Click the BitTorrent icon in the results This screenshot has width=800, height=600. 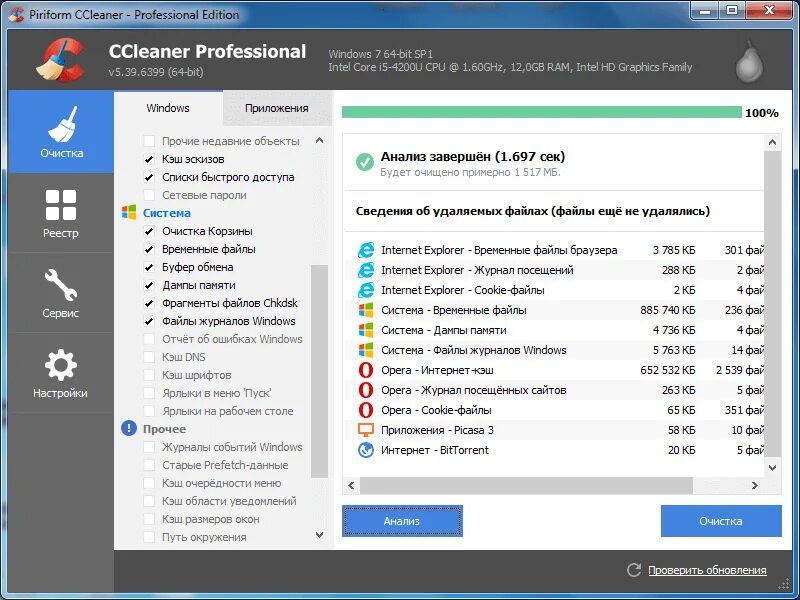(x=366, y=450)
